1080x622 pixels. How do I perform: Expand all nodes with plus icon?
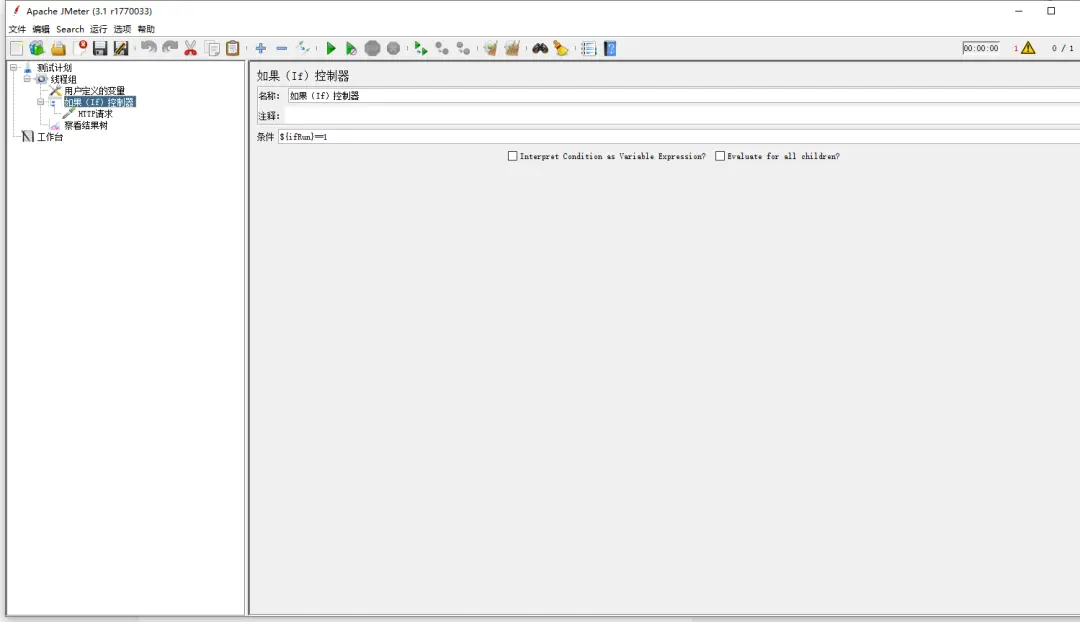(x=260, y=48)
